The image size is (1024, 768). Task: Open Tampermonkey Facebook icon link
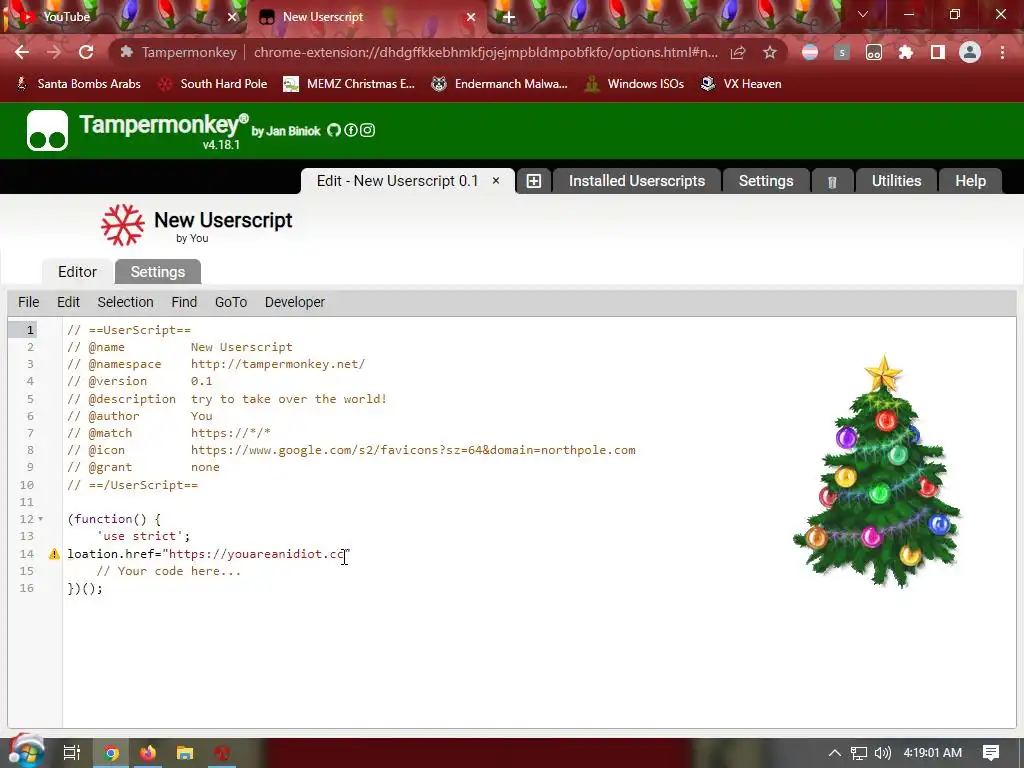pyautogui.click(x=351, y=131)
